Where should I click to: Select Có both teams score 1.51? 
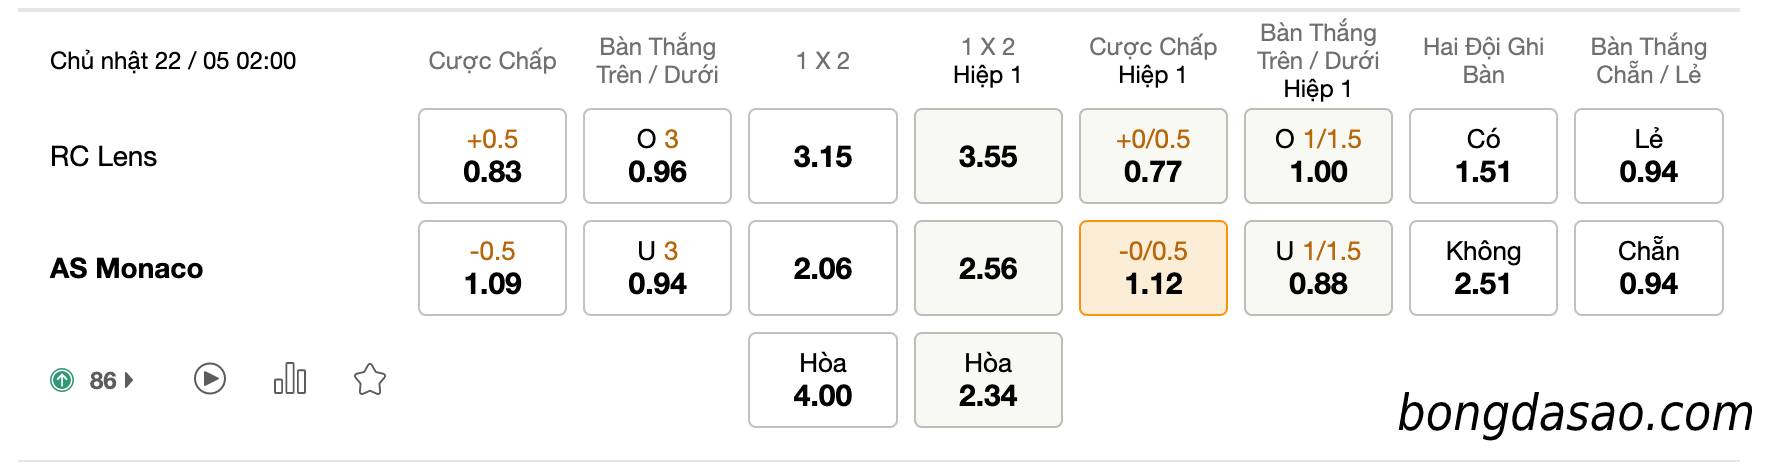click(1483, 156)
